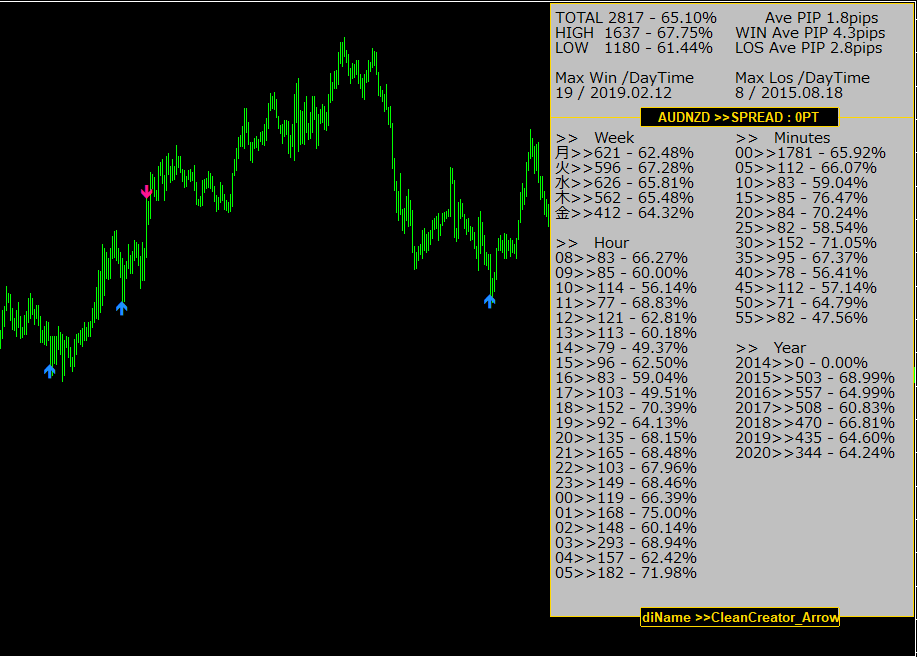917x657 pixels.
Task: Select hour row 18>>152 - 70.39%
Action: [626, 408]
